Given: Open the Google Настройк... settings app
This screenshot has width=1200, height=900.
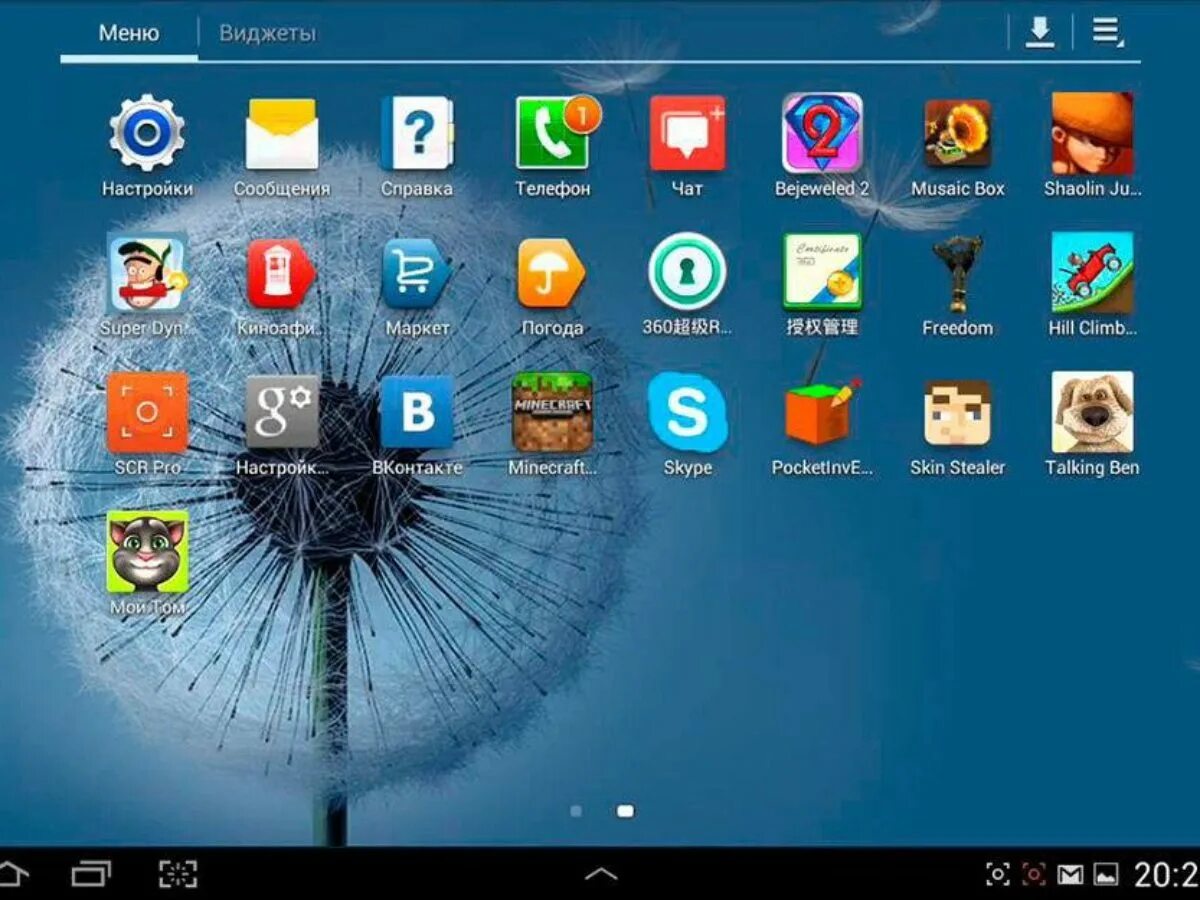Looking at the screenshot, I should point(282,412).
